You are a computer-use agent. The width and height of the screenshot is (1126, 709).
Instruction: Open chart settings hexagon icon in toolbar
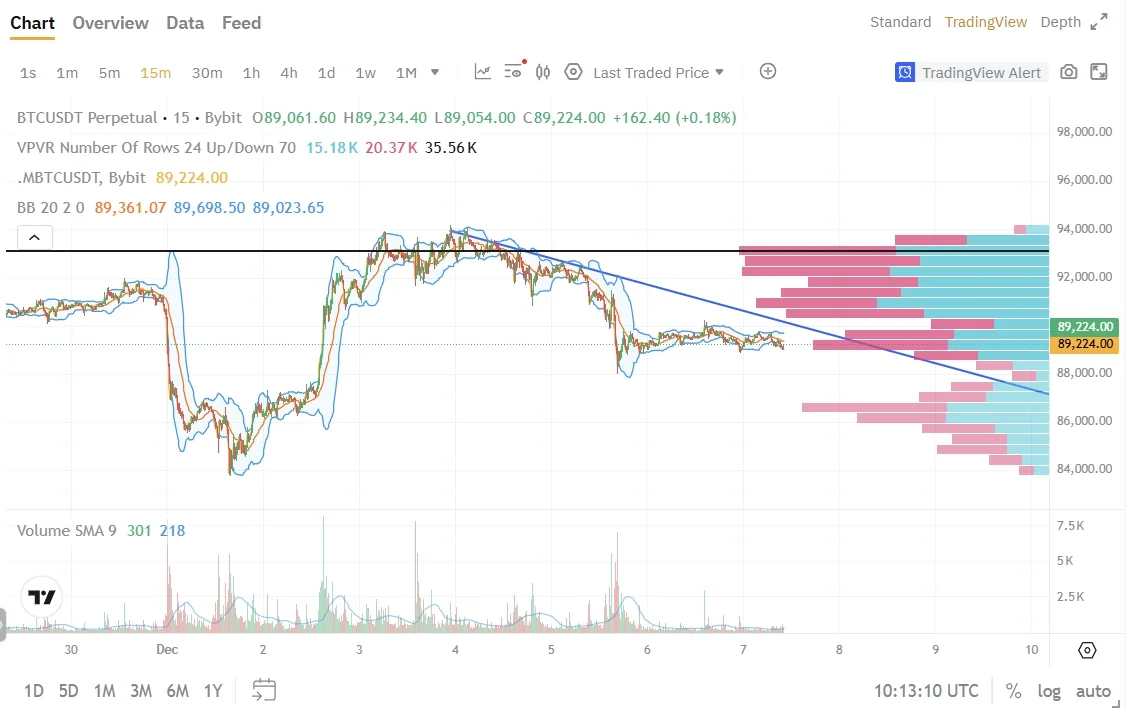573,72
